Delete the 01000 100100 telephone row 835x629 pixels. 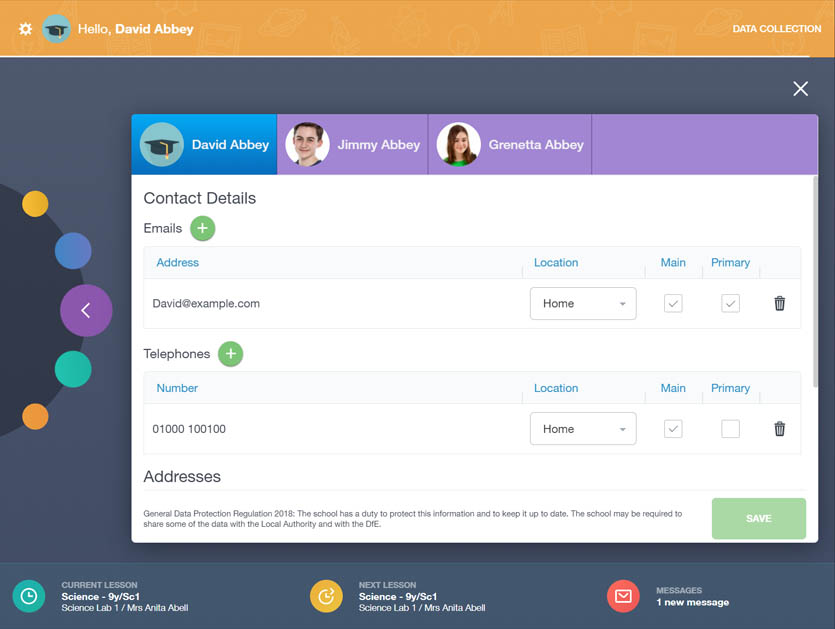pyautogui.click(x=779, y=429)
